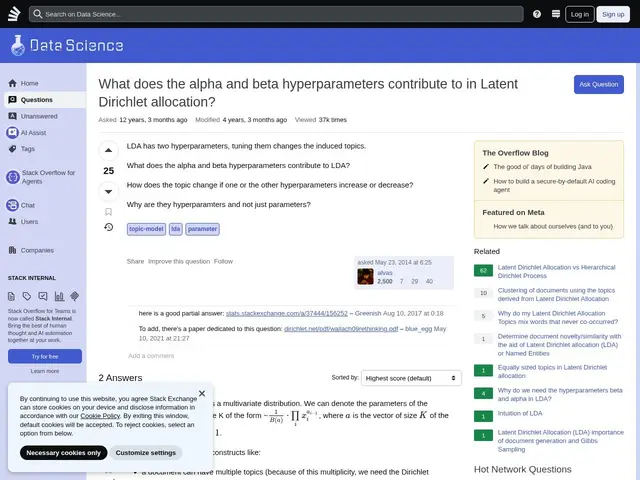The height and width of the screenshot is (480, 640).
Task: Click the Stack Exchange logo in top bar
Action: pos(14,14)
